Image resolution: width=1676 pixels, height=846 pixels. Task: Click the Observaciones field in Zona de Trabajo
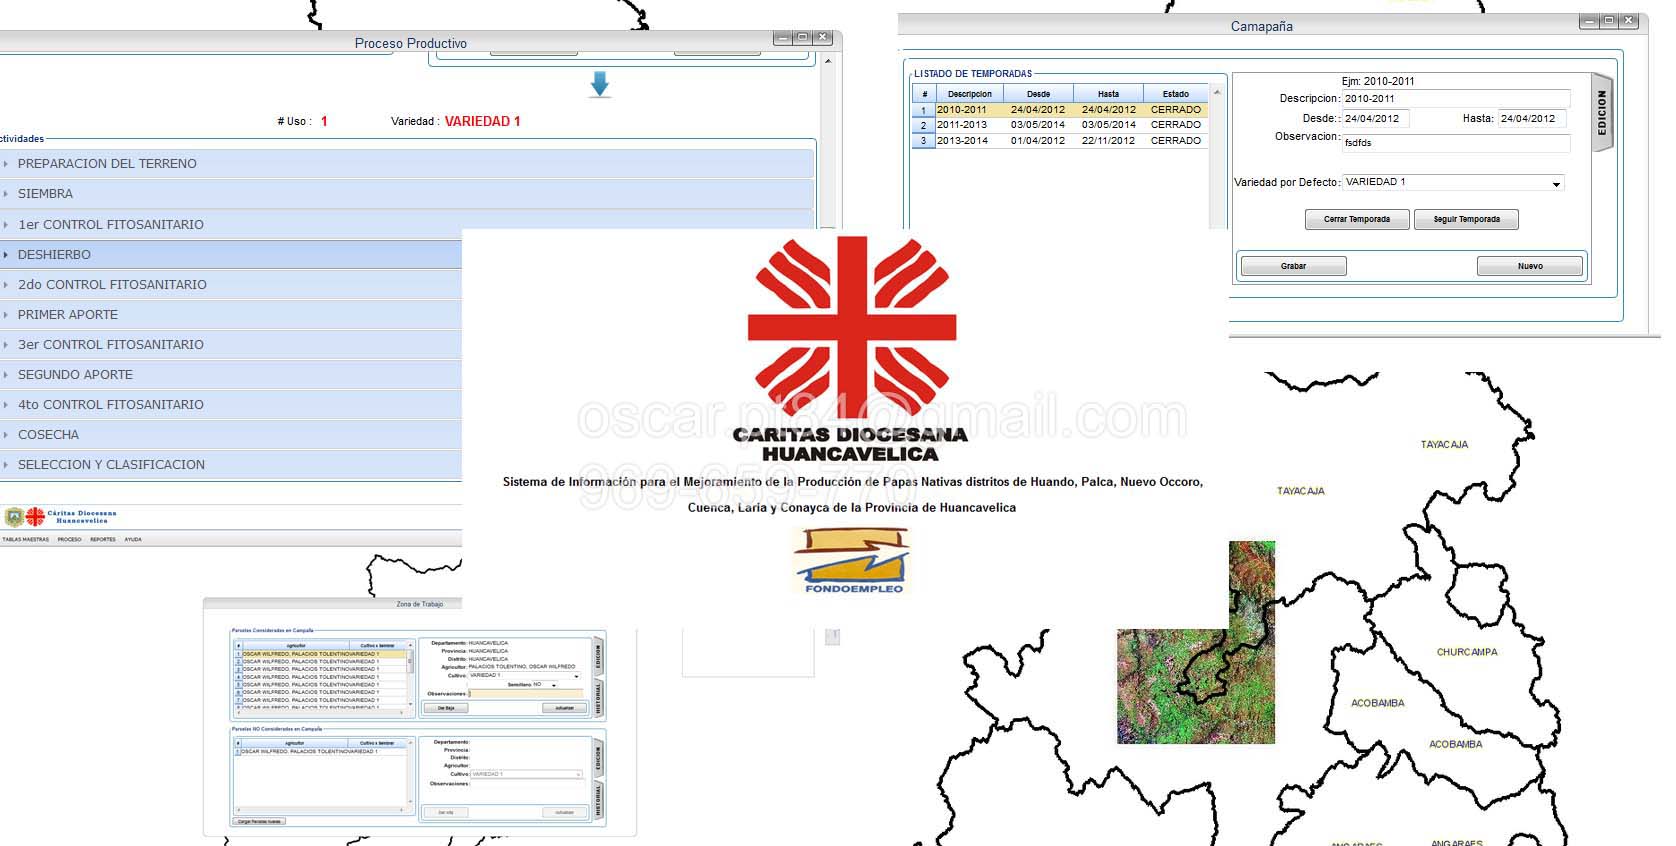point(526,693)
